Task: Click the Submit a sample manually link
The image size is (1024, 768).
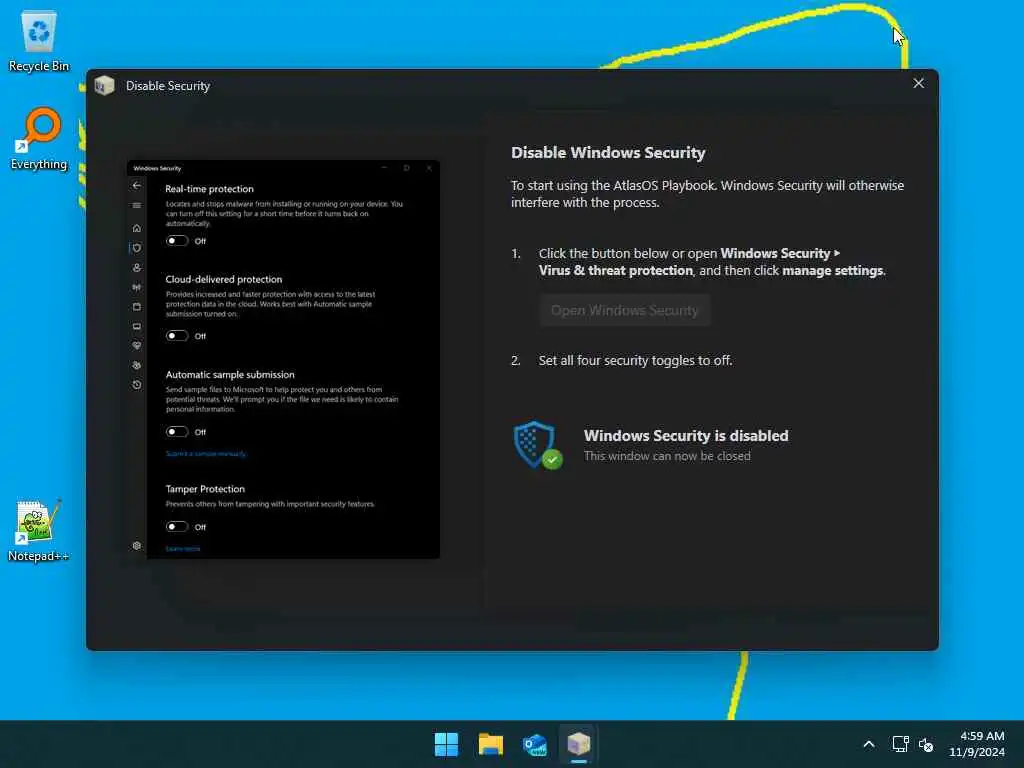Action: tap(206, 454)
